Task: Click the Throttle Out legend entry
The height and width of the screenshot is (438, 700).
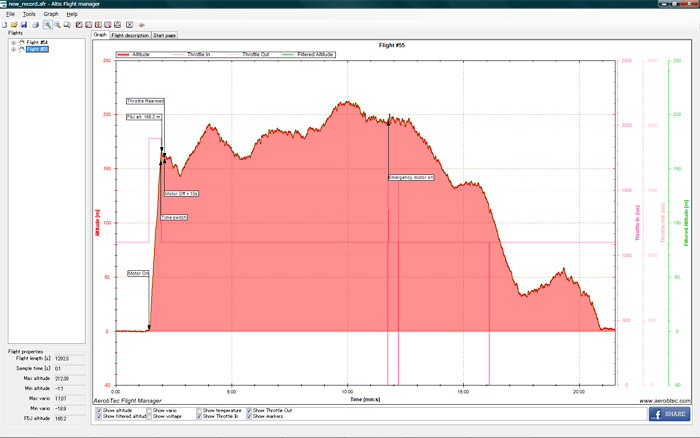Action: click(x=248, y=54)
